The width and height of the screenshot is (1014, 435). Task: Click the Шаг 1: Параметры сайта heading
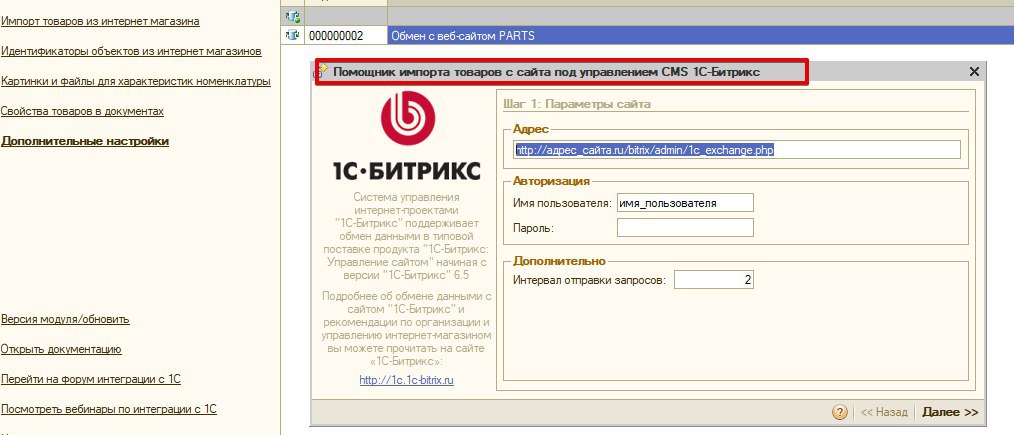point(577,104)
